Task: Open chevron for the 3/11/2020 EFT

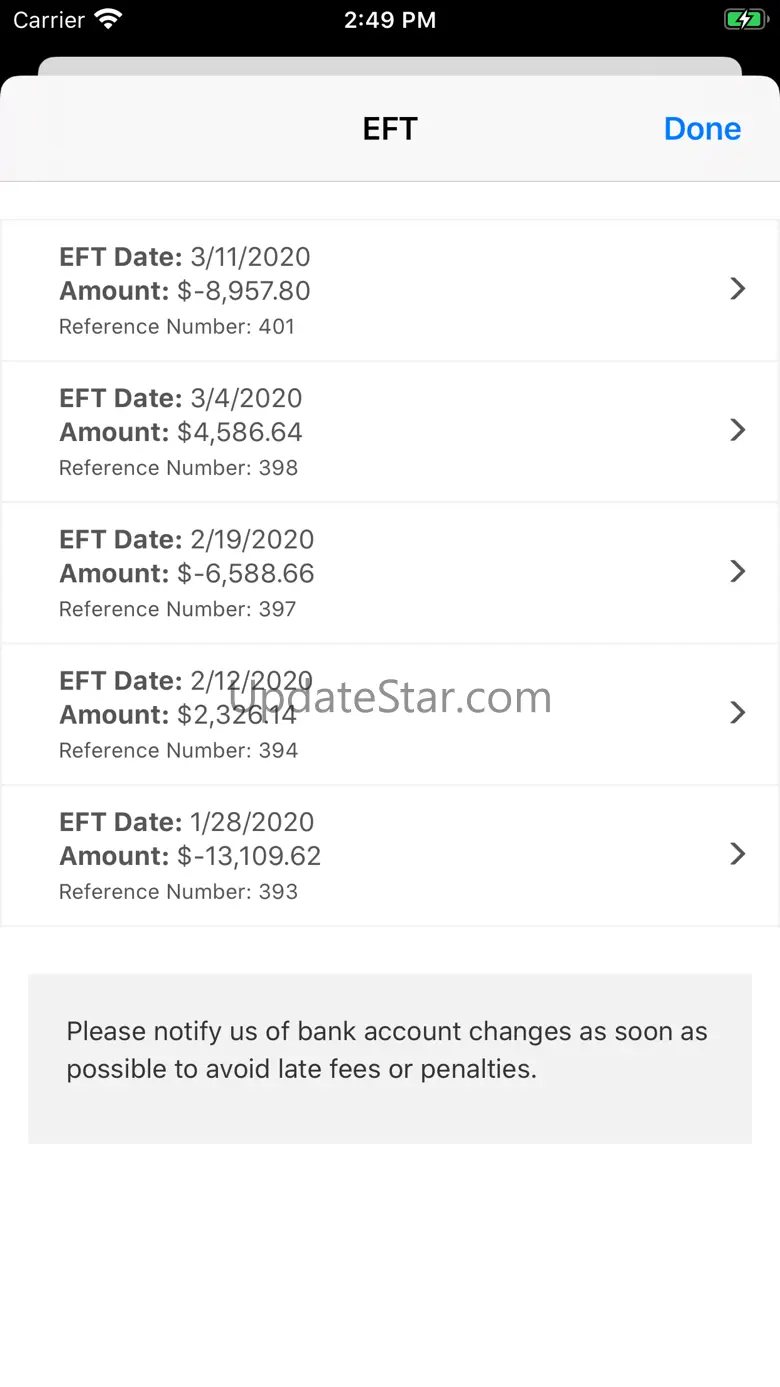Action: click(x=738, y=289)
